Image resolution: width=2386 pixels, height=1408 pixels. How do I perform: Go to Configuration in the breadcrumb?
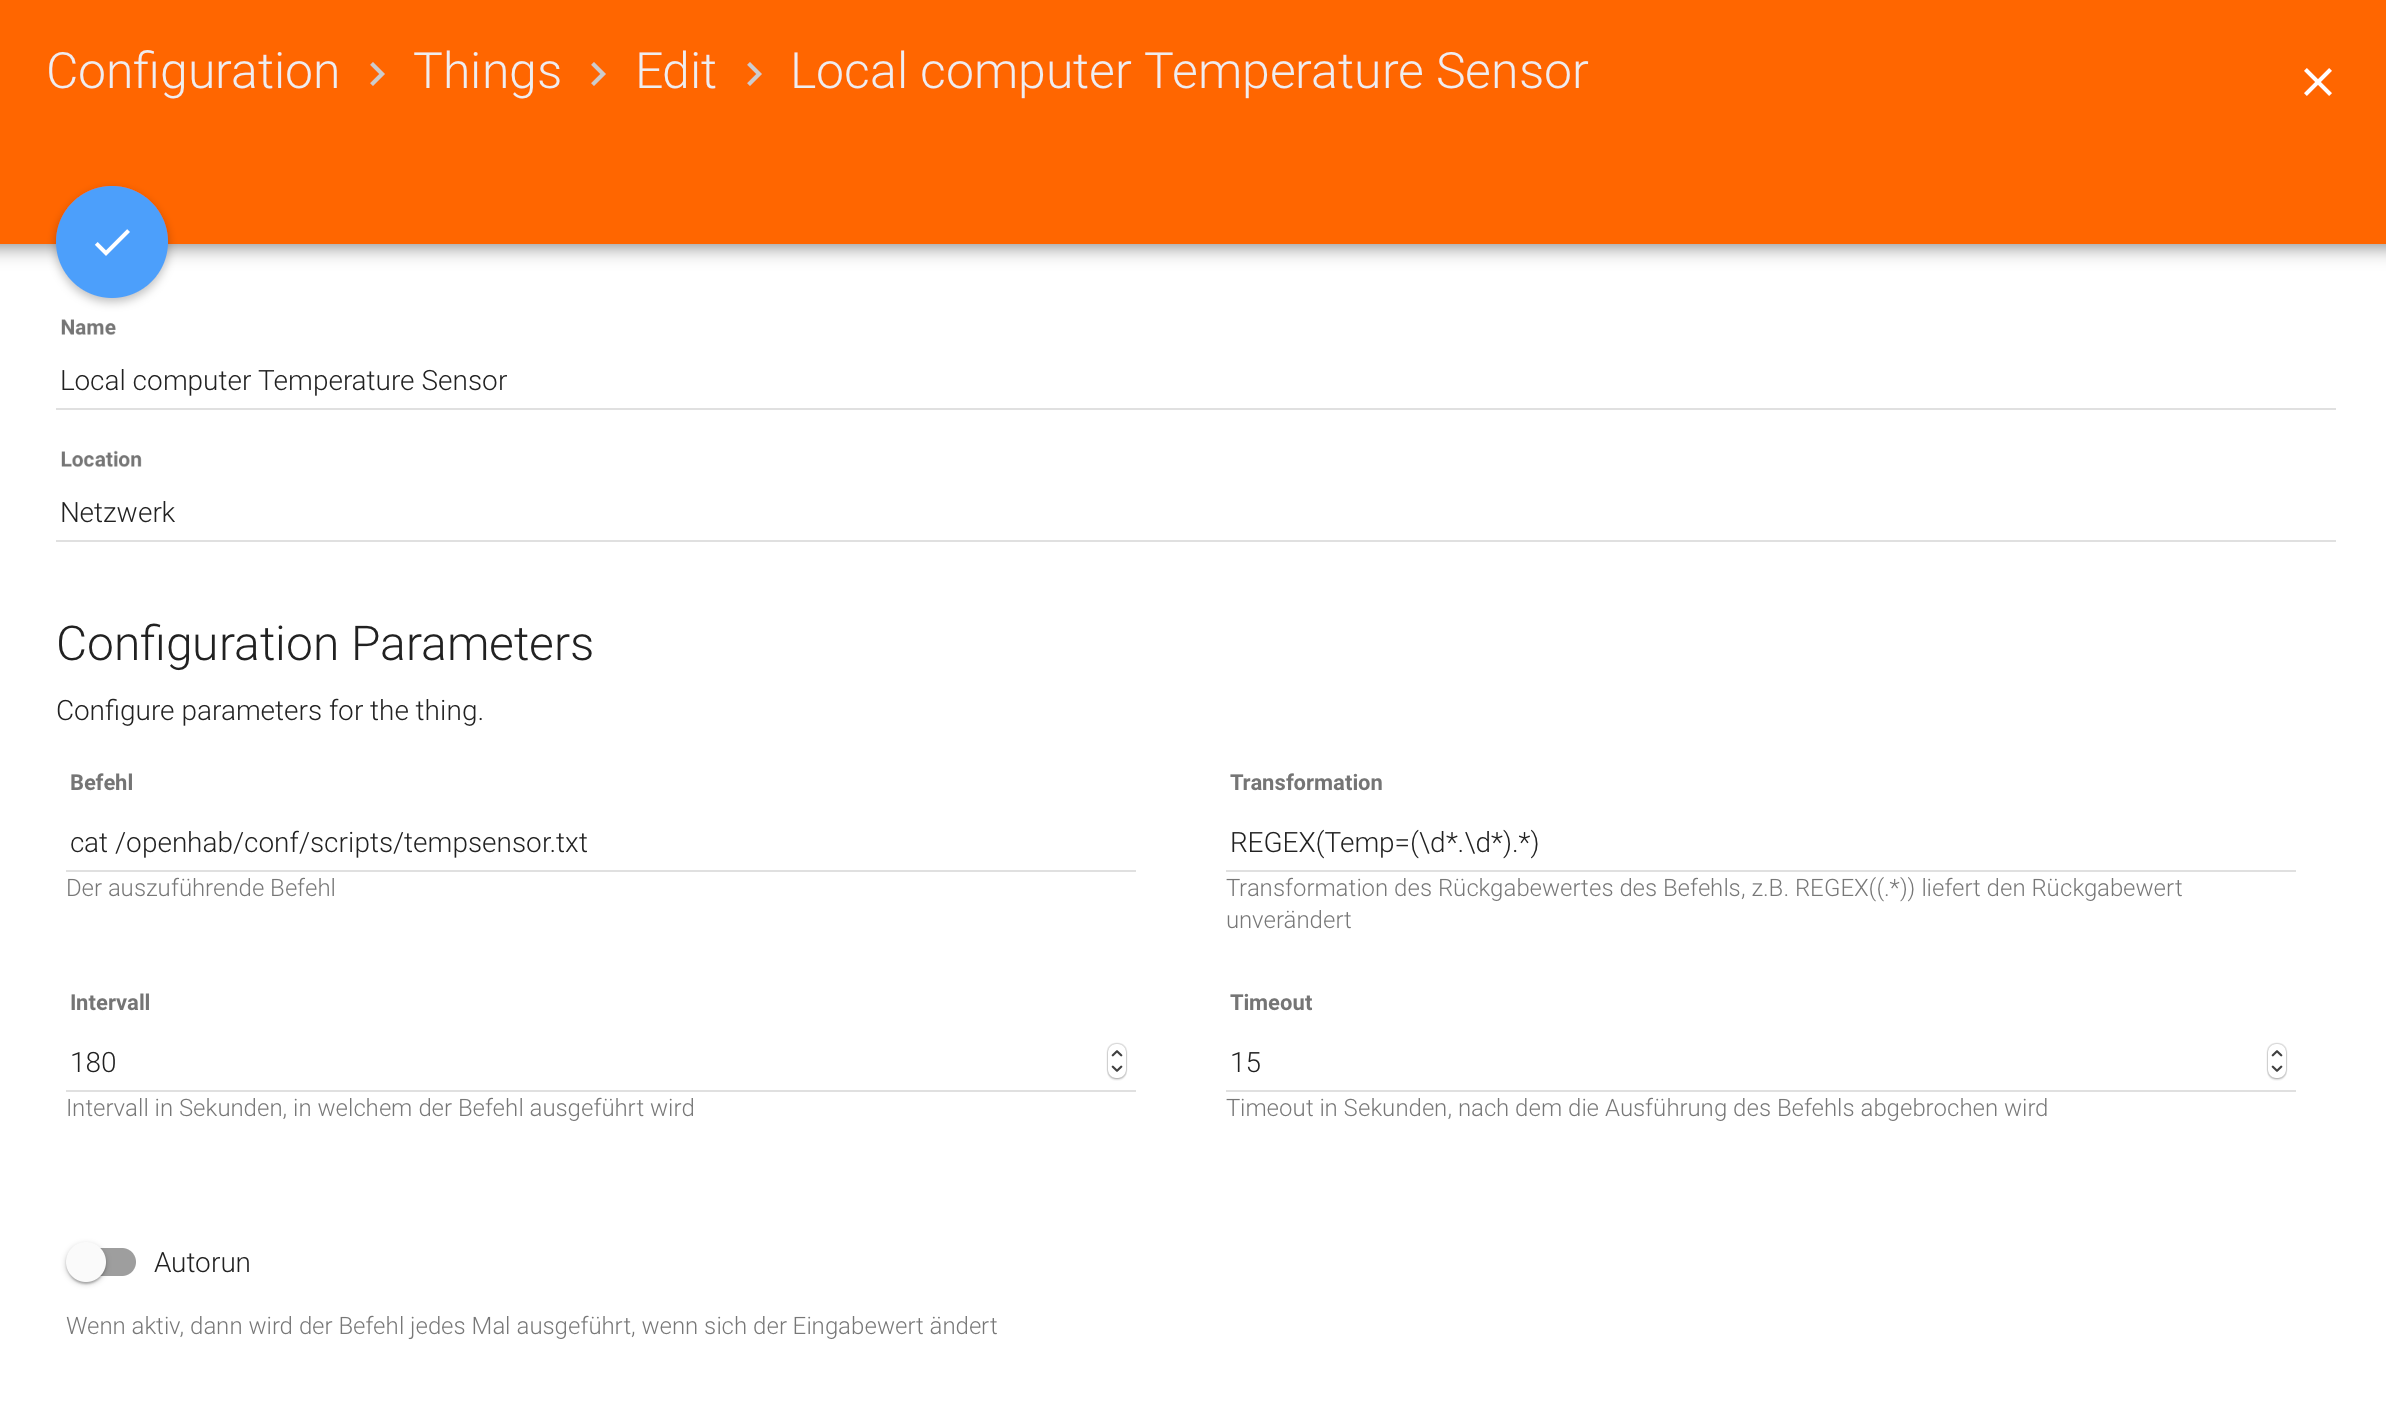193,72
